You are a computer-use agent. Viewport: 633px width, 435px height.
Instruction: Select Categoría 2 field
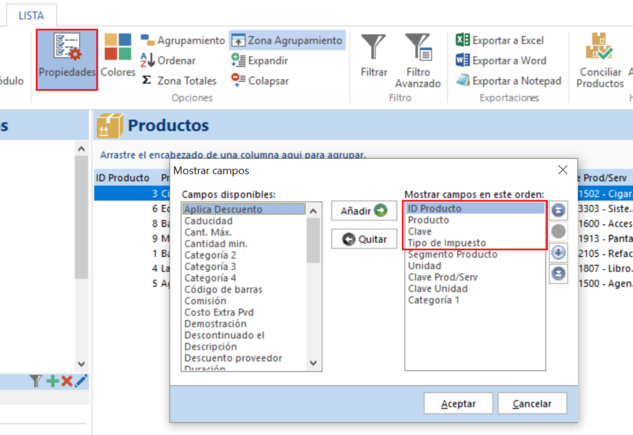pyautogui.click(x=244, y=255)
